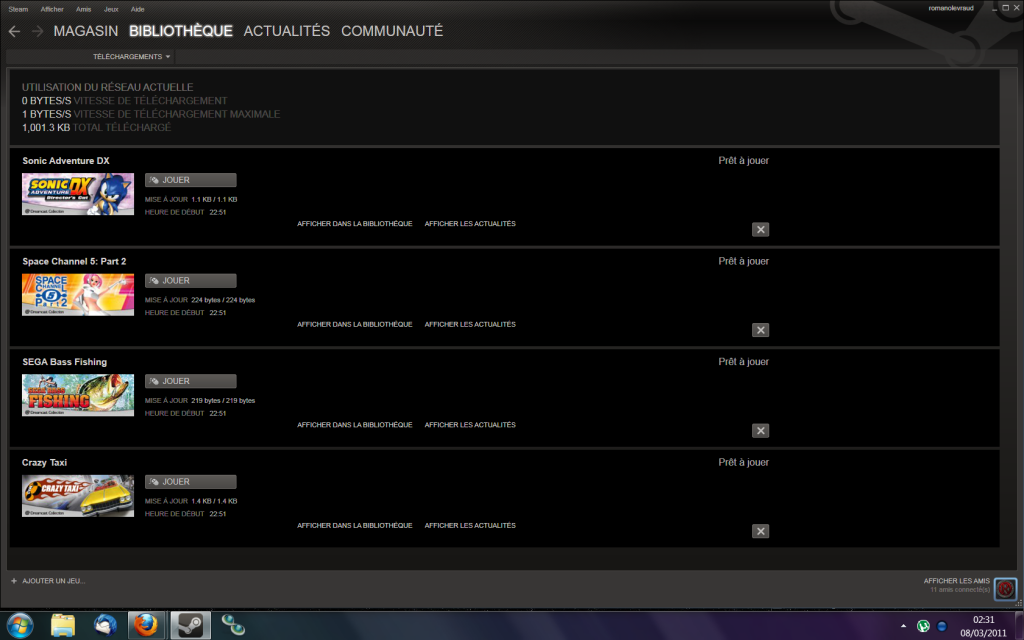Clear the Crazy Taxi download entry
Screen dimensions: 1024x640
tap(760, 531)
